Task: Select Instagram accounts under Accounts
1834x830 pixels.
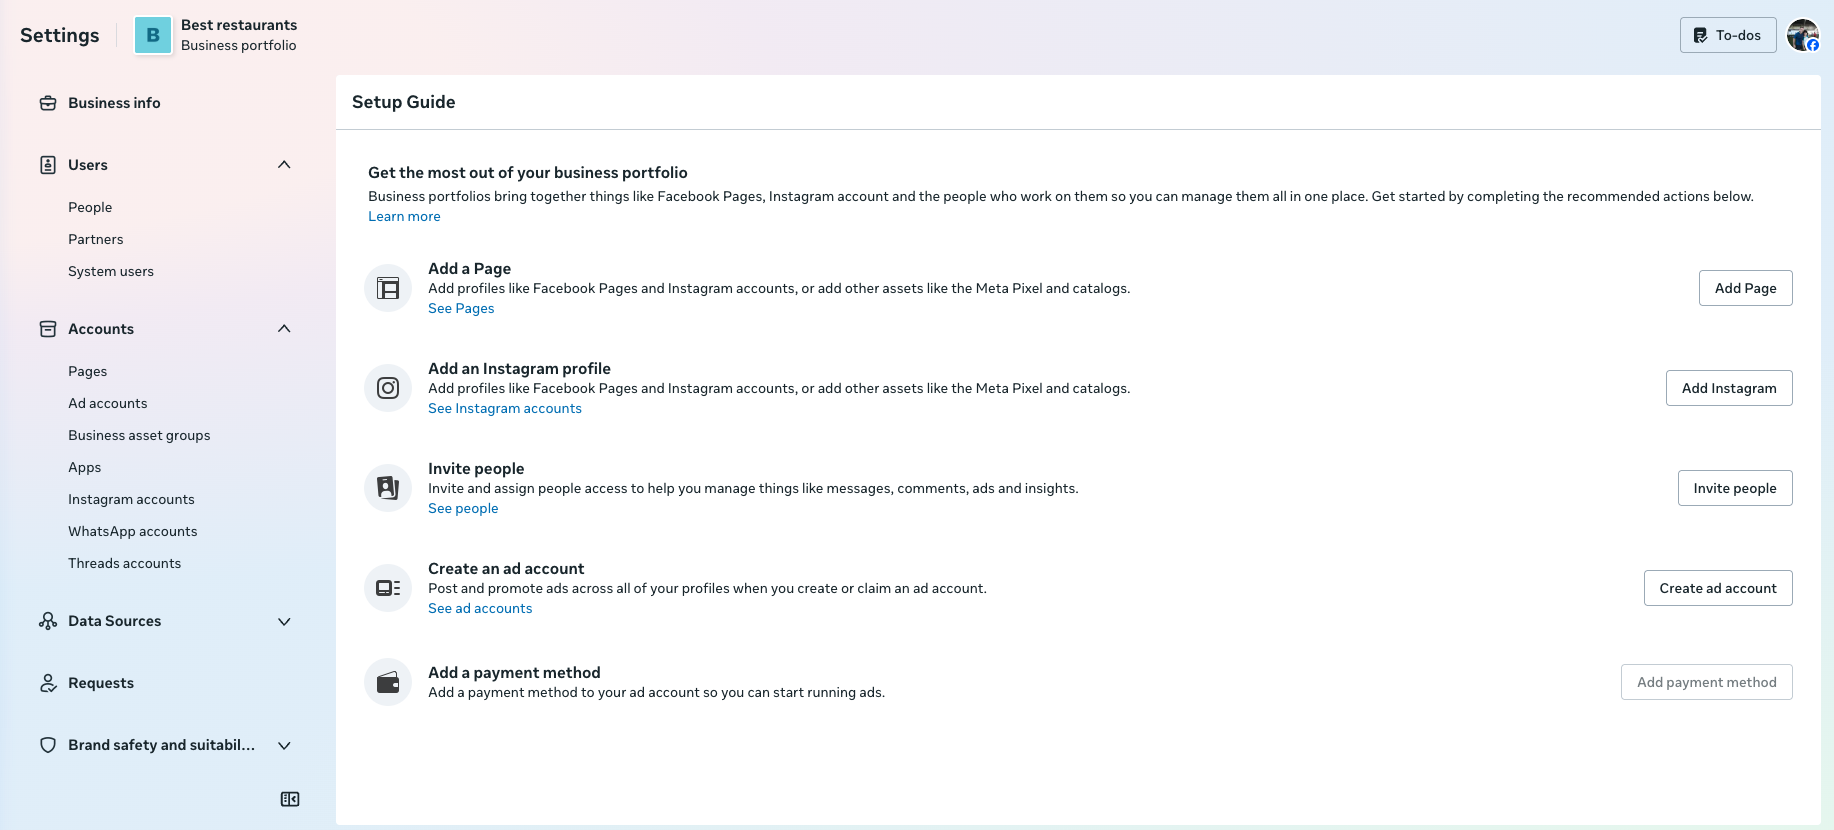Action: [x=131, y=499]
